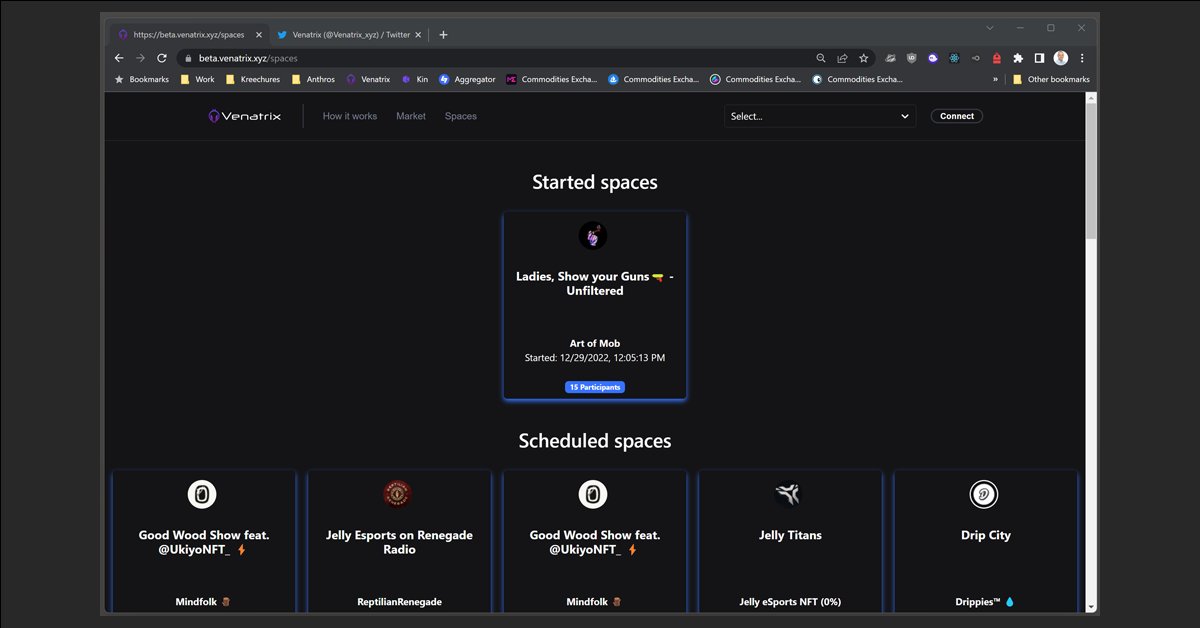This screenshot has height=628, width=1200.
Task: Open the Ladies, Show your Guns space title
Action: coord(595,283)
